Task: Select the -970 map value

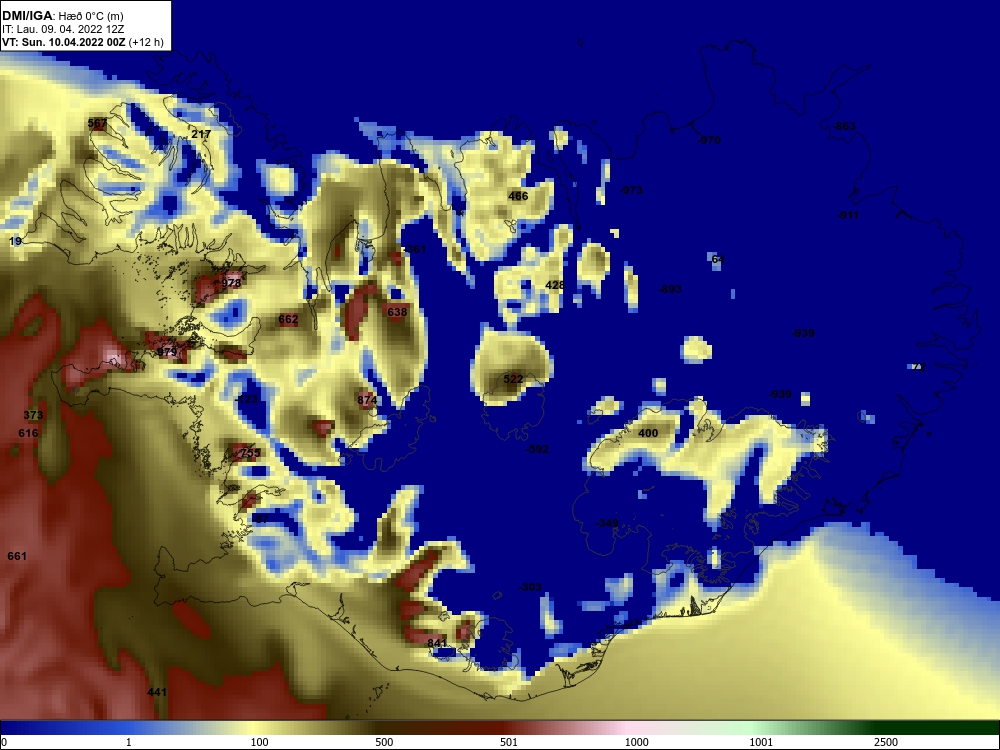Action: pyautogui.click(x=709, y=140)
